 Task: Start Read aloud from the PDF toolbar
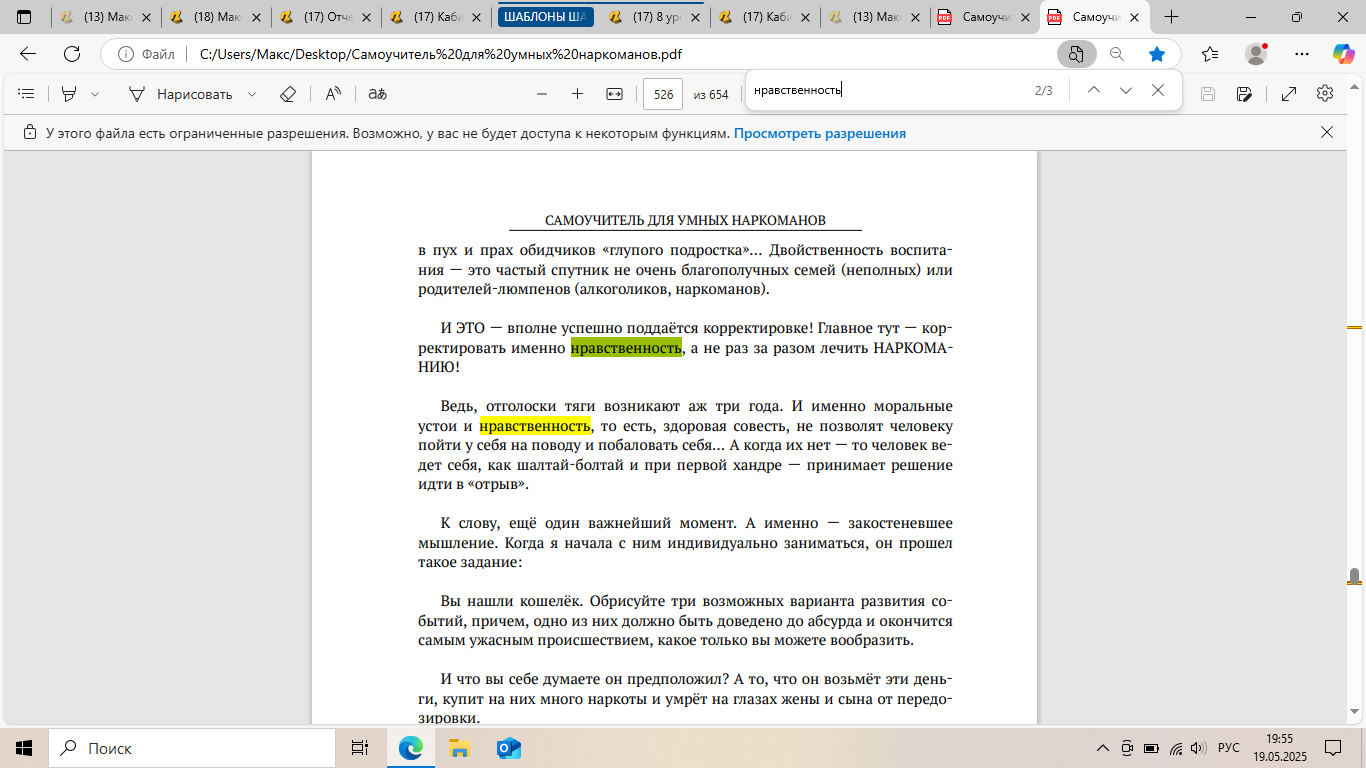point(333,94)
